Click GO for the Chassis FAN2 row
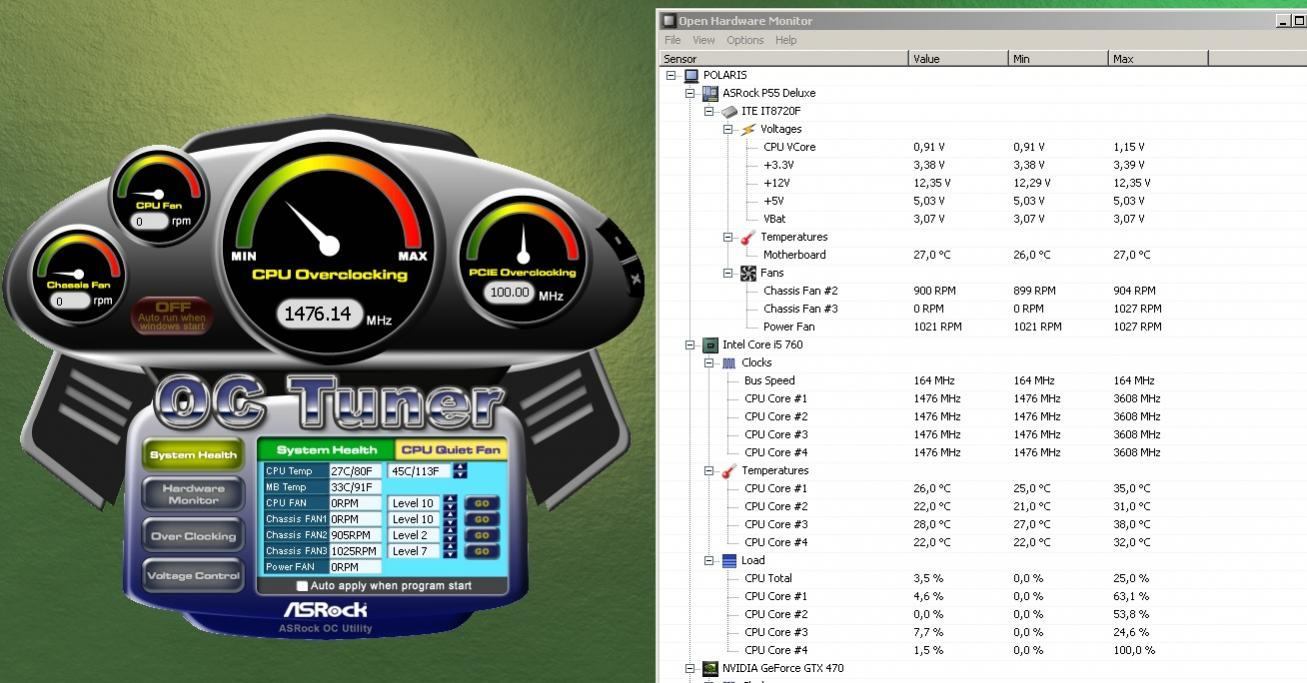 pos(481,535)
